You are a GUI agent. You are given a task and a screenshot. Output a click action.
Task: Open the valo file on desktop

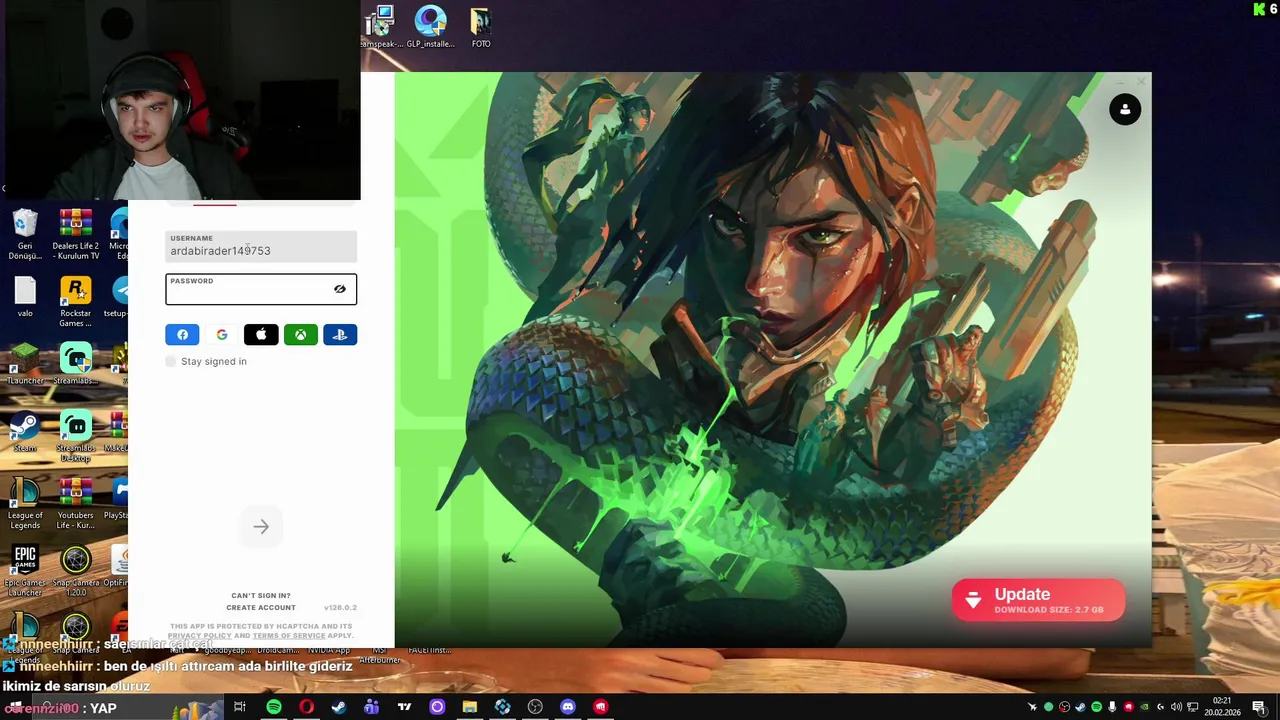pos(25,299)
